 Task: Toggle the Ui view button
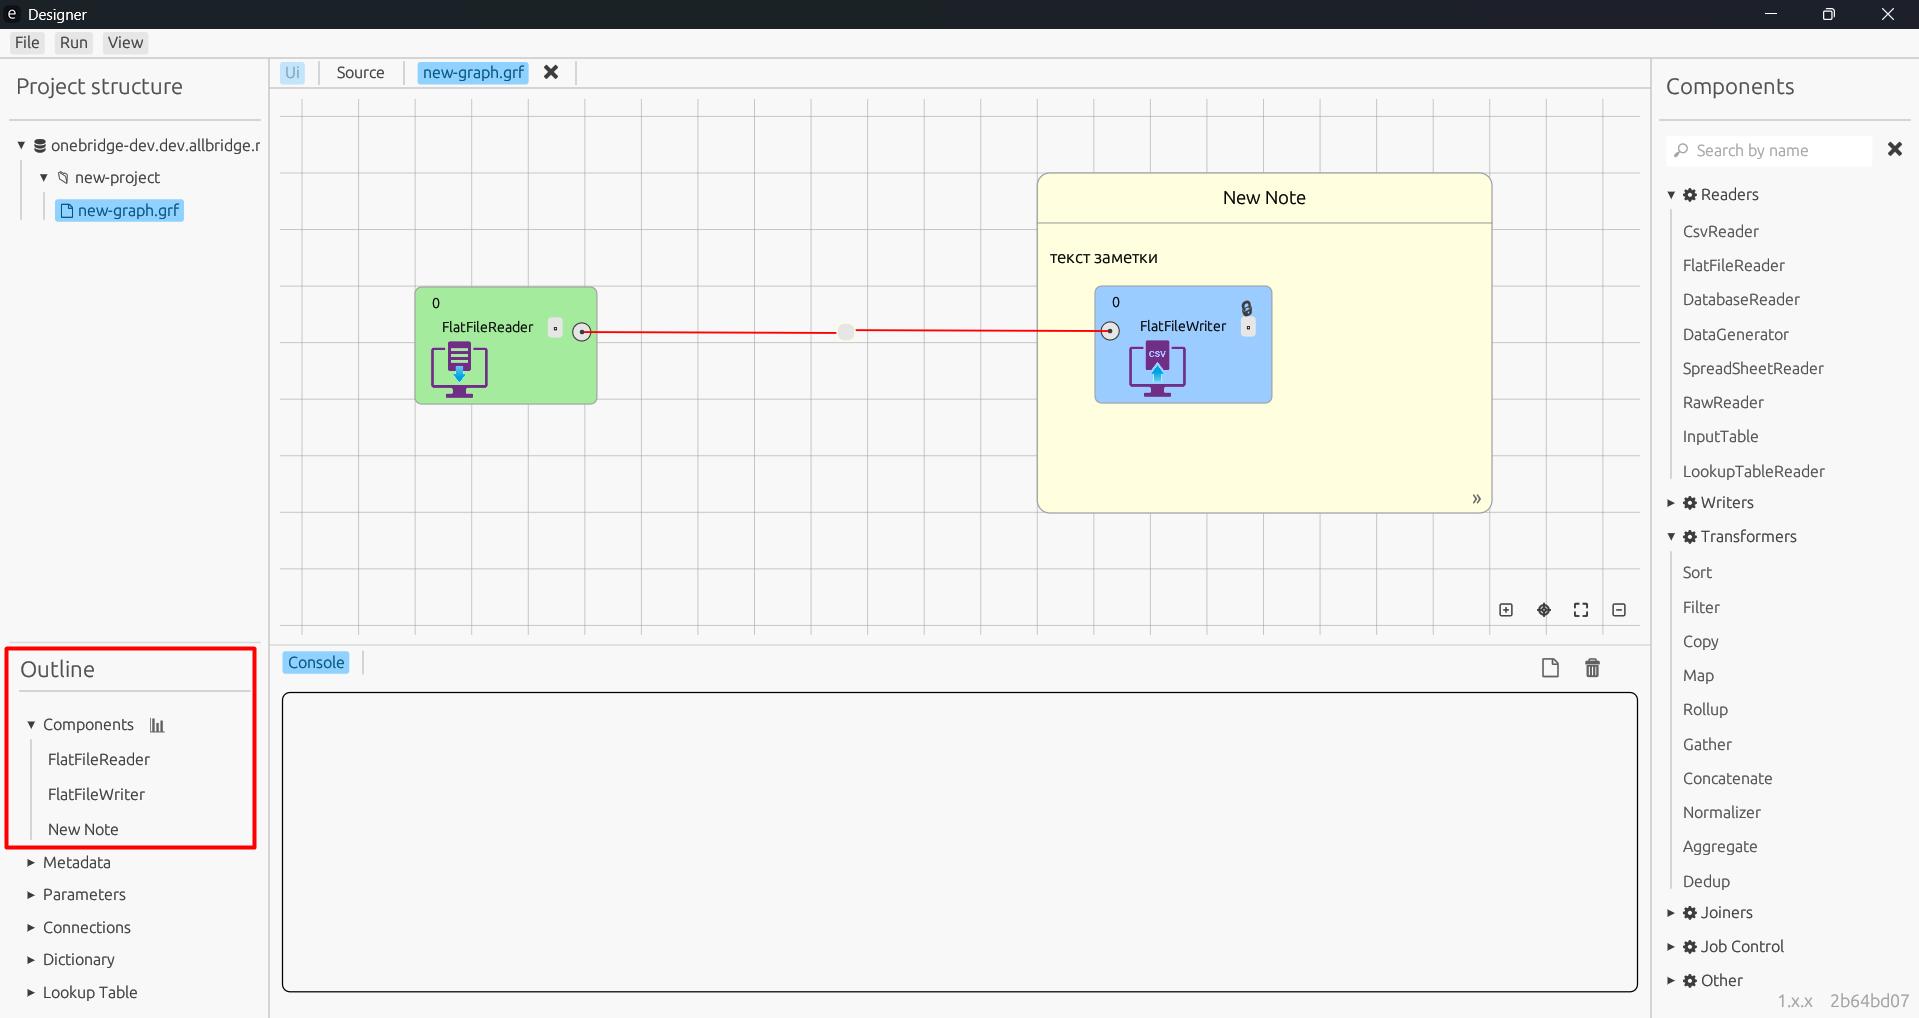click(x=292, y=73)
